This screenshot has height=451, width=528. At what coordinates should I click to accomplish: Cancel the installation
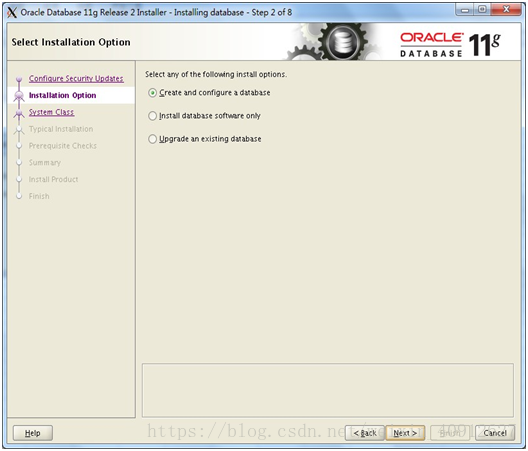coord(495,433)
